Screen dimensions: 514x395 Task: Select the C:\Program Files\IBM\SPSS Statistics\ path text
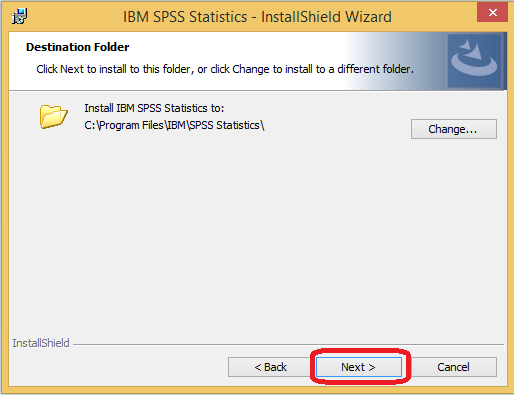point(174,125)
